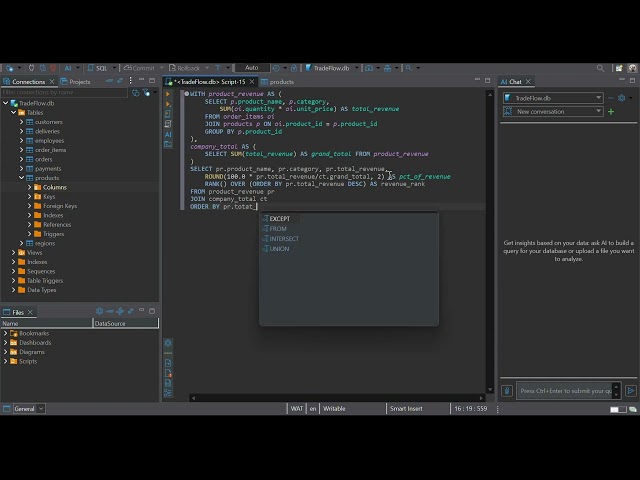
Task: Click the connection filter funnel icon
Action: [x=146, y=93]
